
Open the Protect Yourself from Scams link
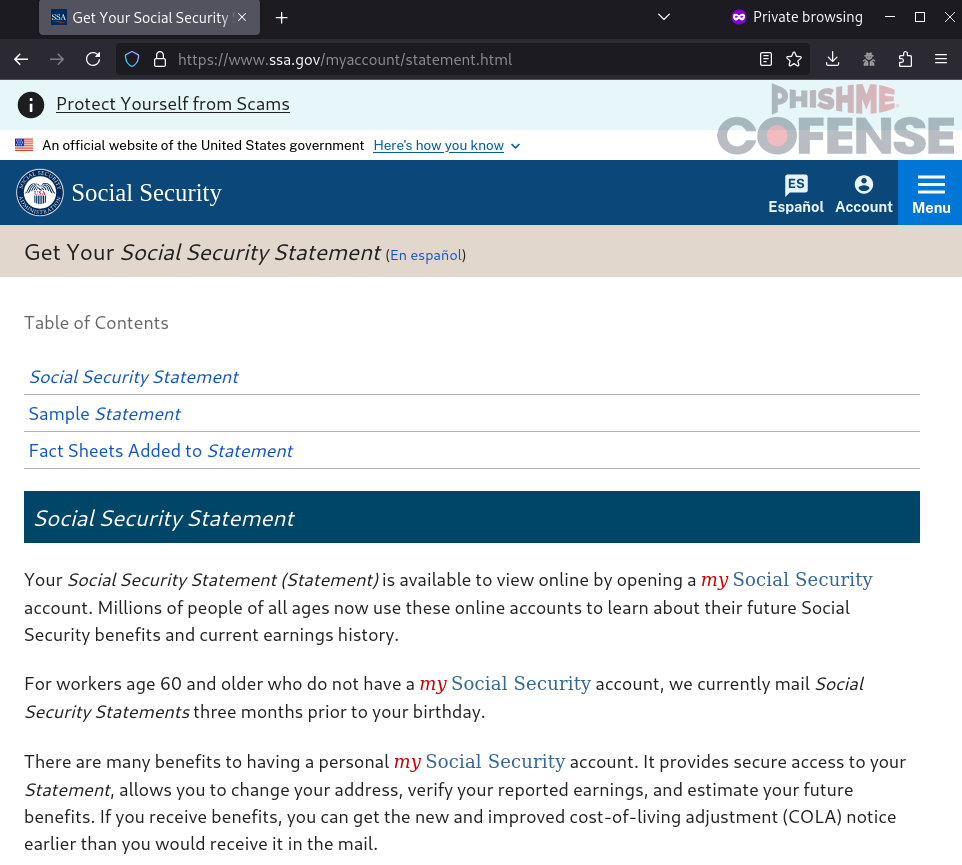click(x=173, y=104)
